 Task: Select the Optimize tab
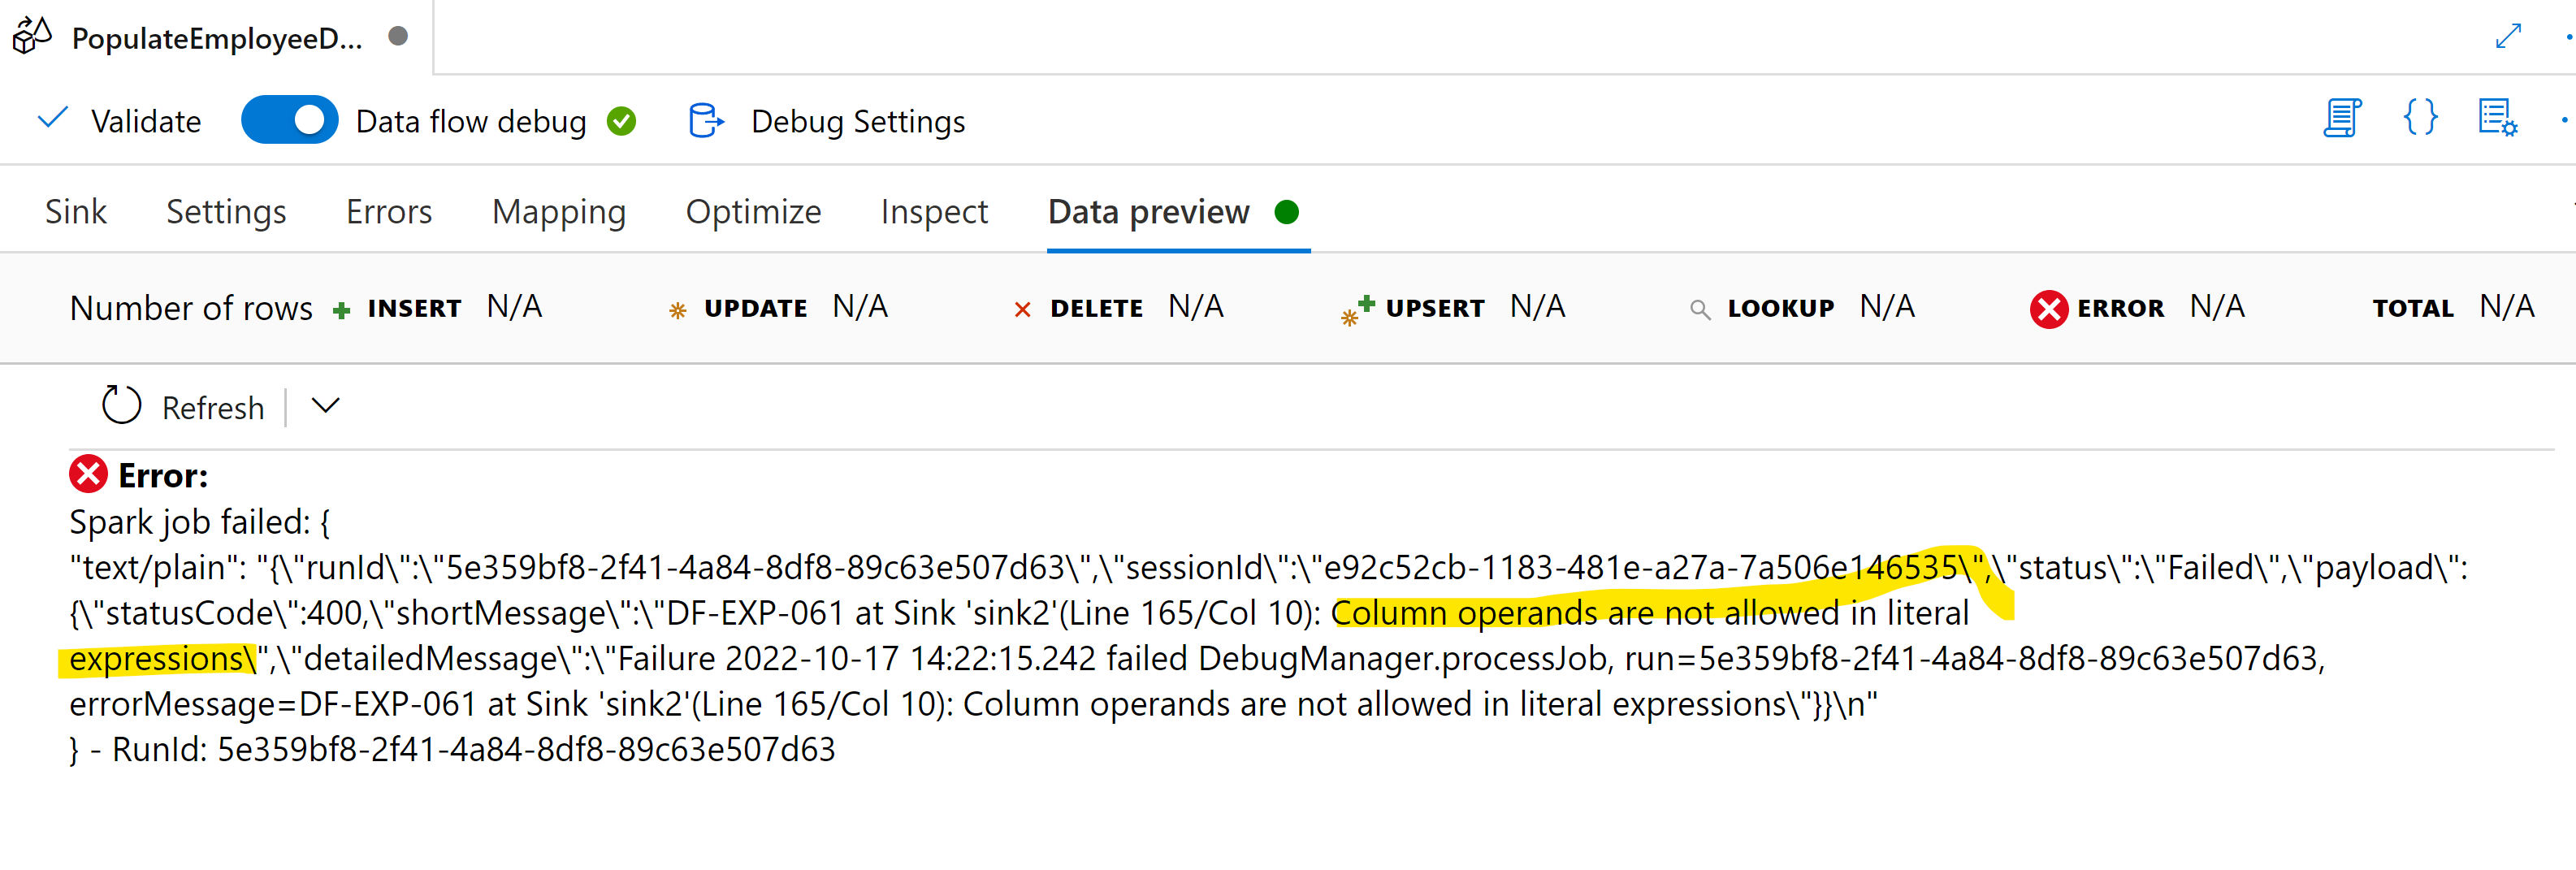coord(753,212)
